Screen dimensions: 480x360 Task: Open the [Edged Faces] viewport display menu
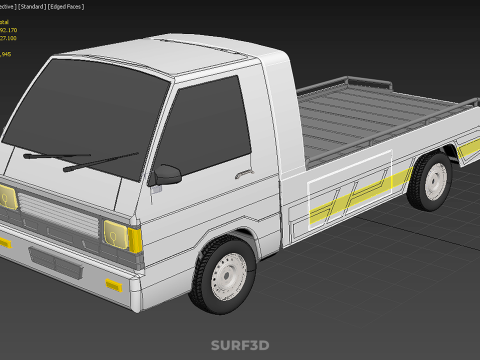(x=66, y=7)
